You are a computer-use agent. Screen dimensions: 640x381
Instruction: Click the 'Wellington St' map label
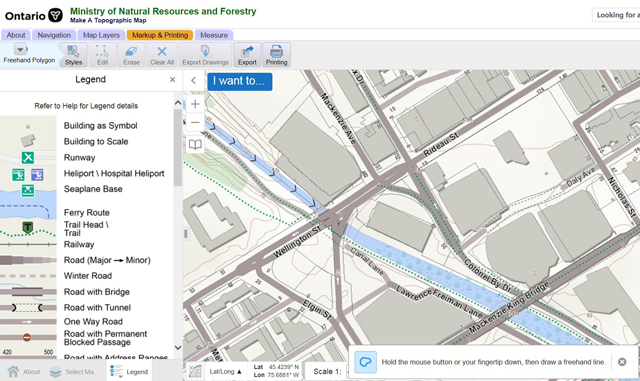[297, 243]
